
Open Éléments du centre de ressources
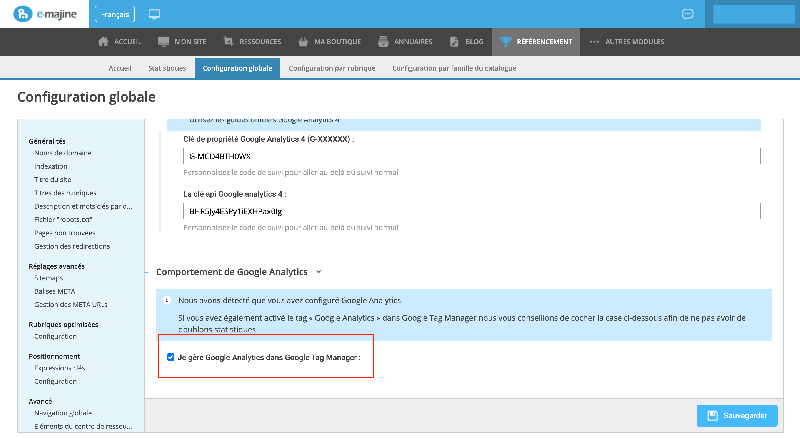83,426
